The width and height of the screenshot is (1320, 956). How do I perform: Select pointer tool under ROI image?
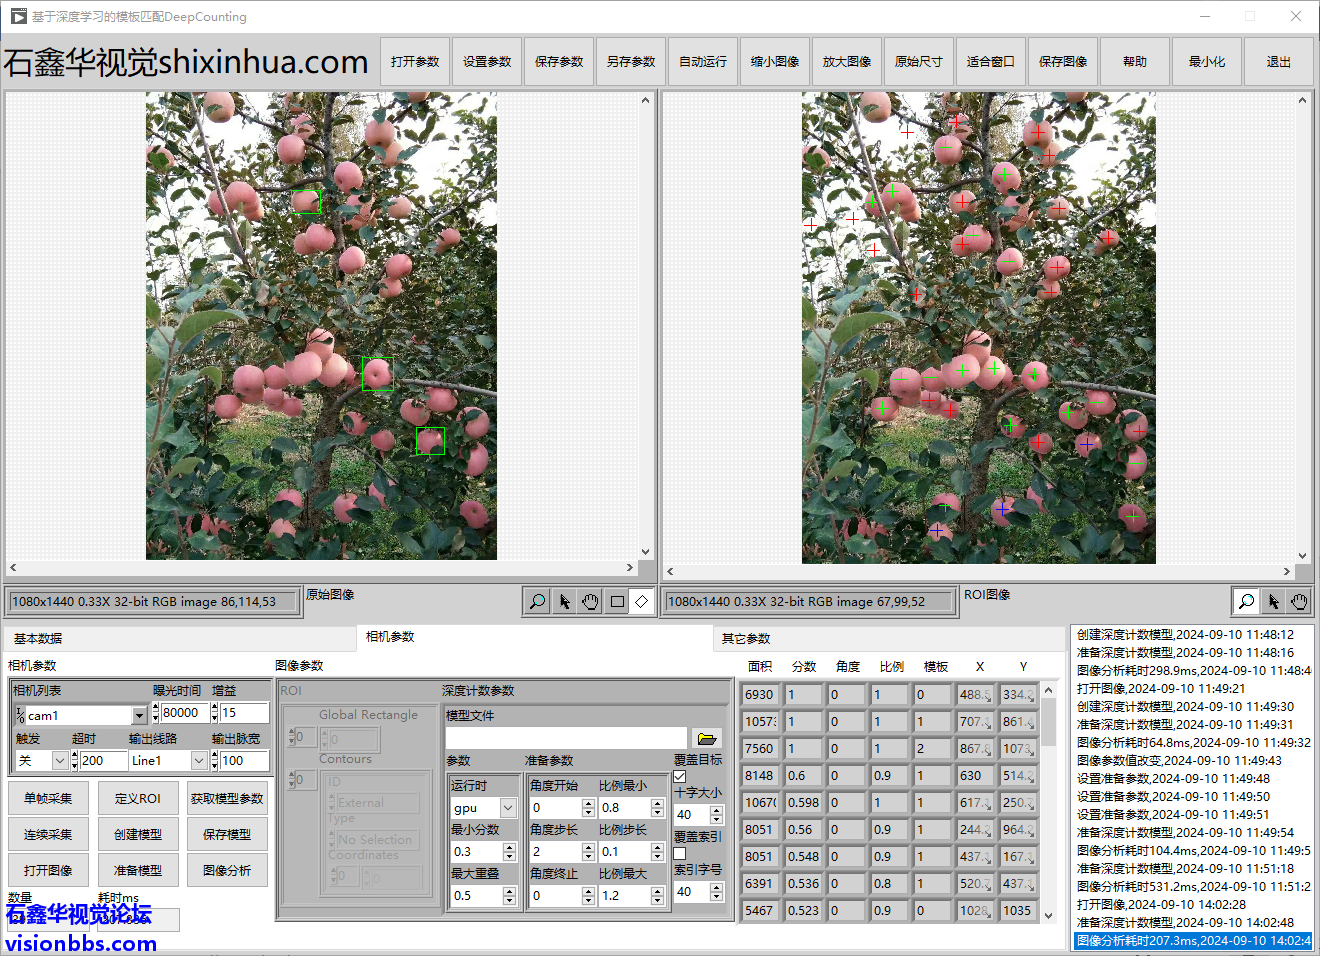1273,601
